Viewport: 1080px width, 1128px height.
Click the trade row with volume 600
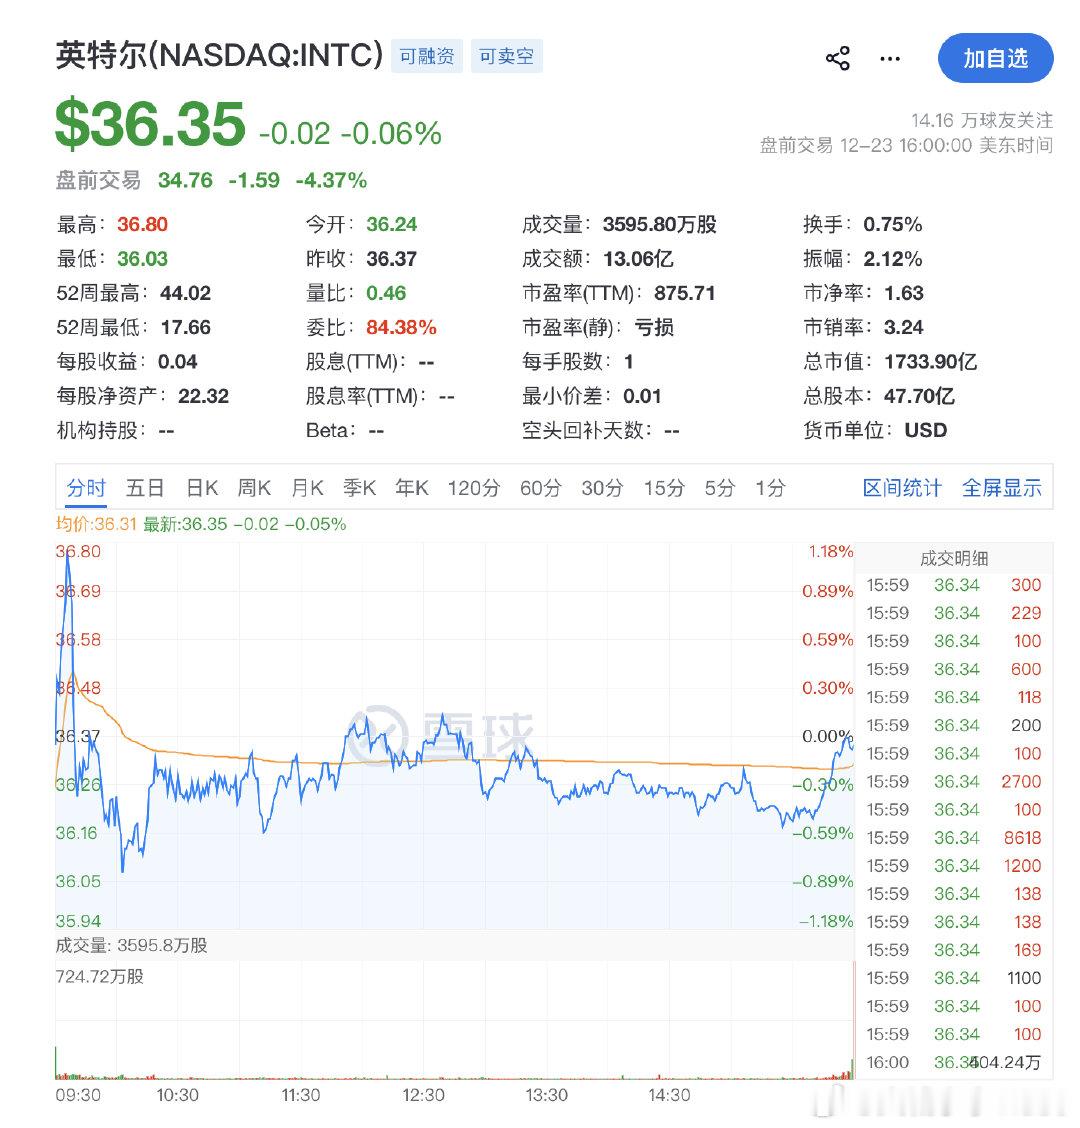pyautogui.click(x=953, y=670)
